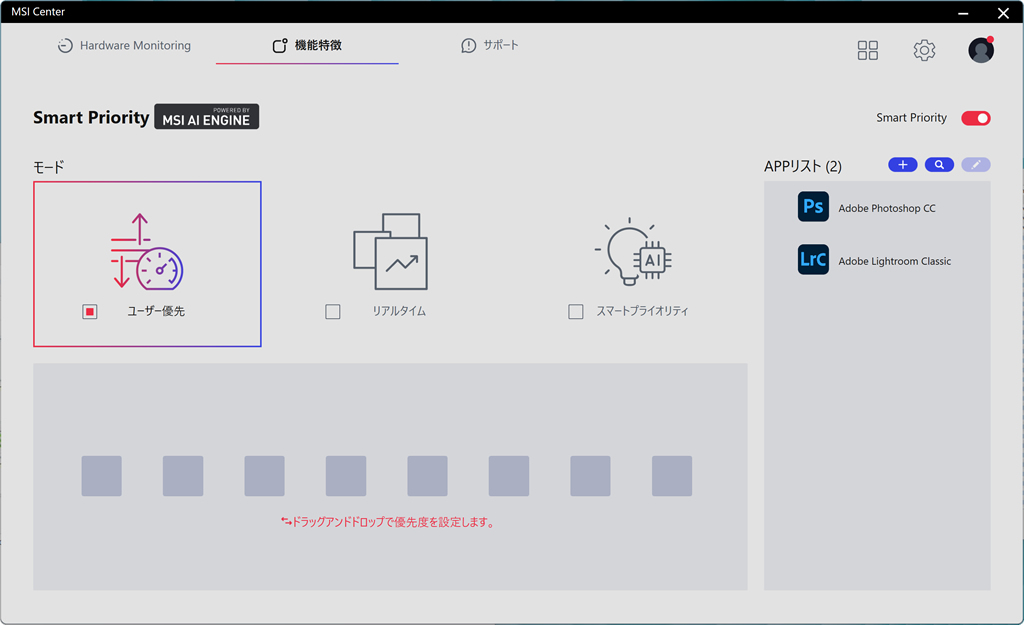This screenshot has width=1024, height=625.
Task: Click the APP list edit pencil icon
Action: pos(976,165)
